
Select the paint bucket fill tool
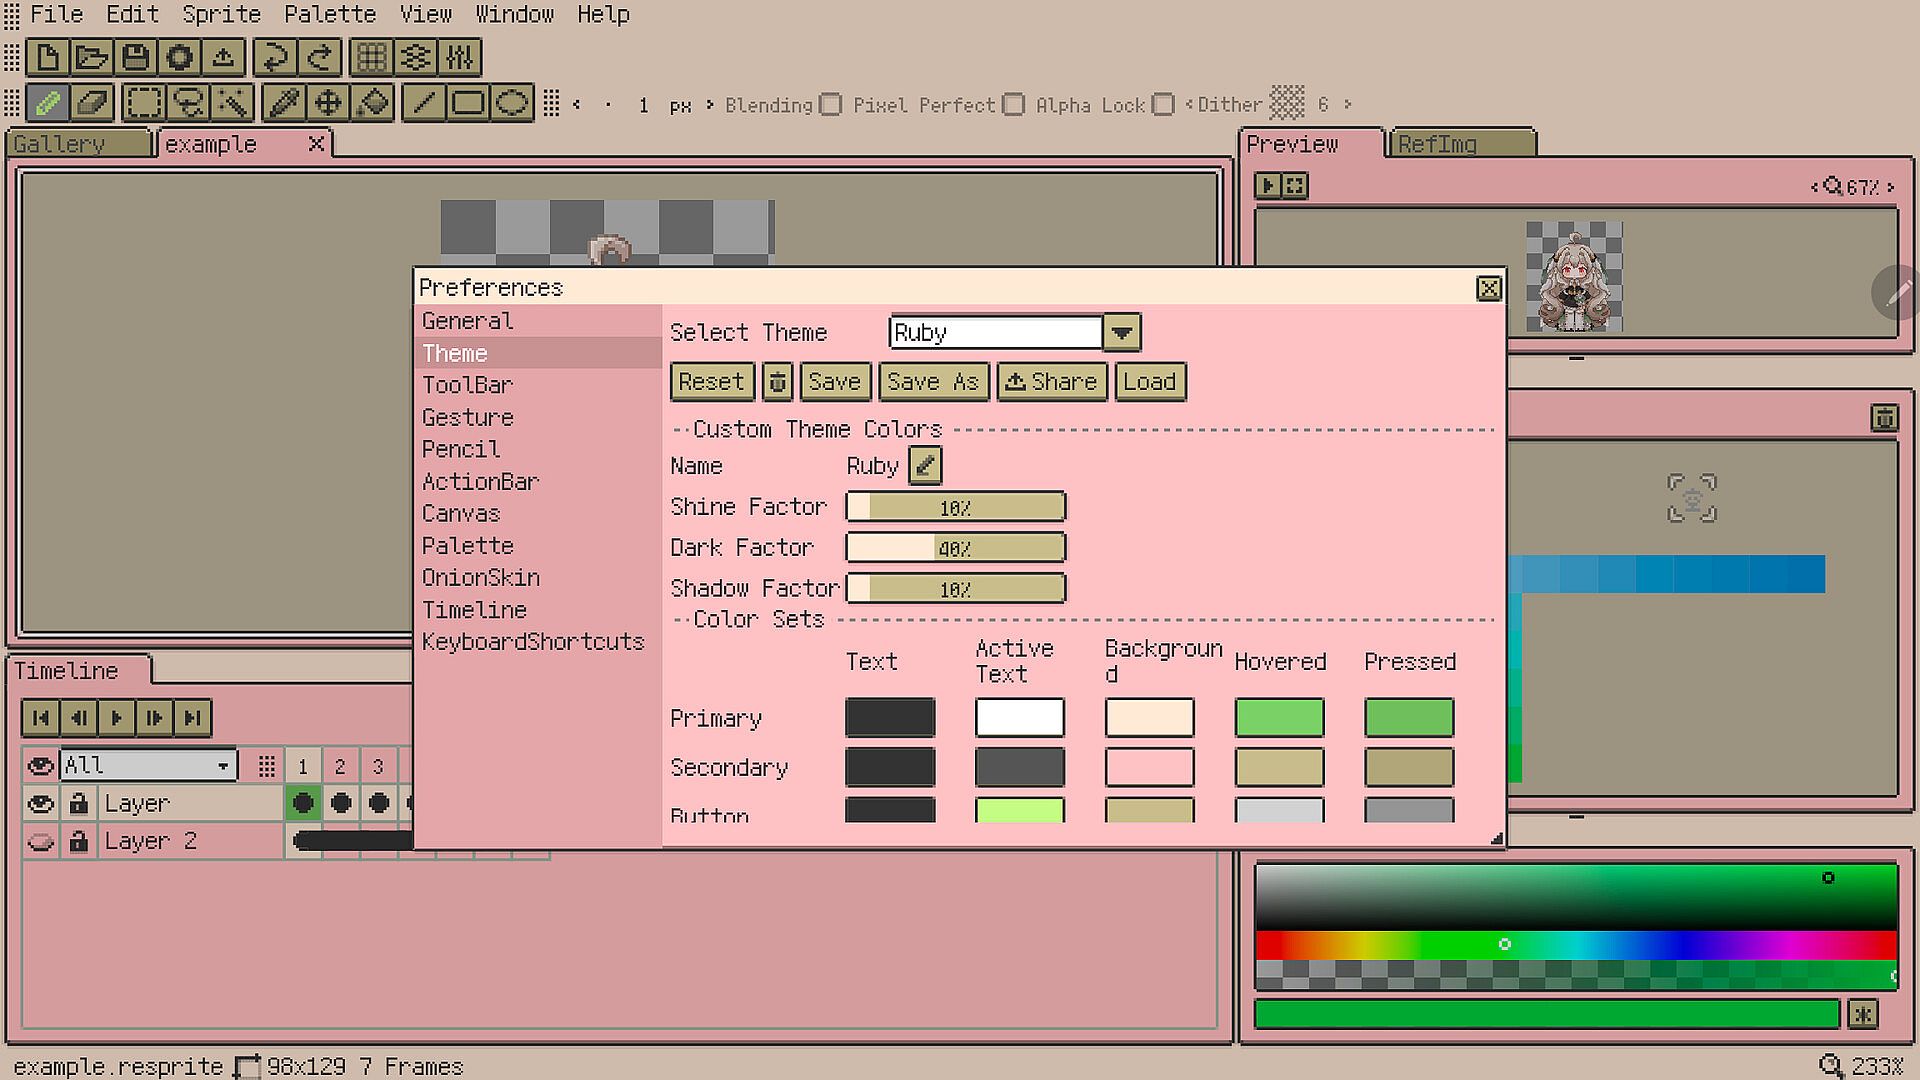click(373, 103)
